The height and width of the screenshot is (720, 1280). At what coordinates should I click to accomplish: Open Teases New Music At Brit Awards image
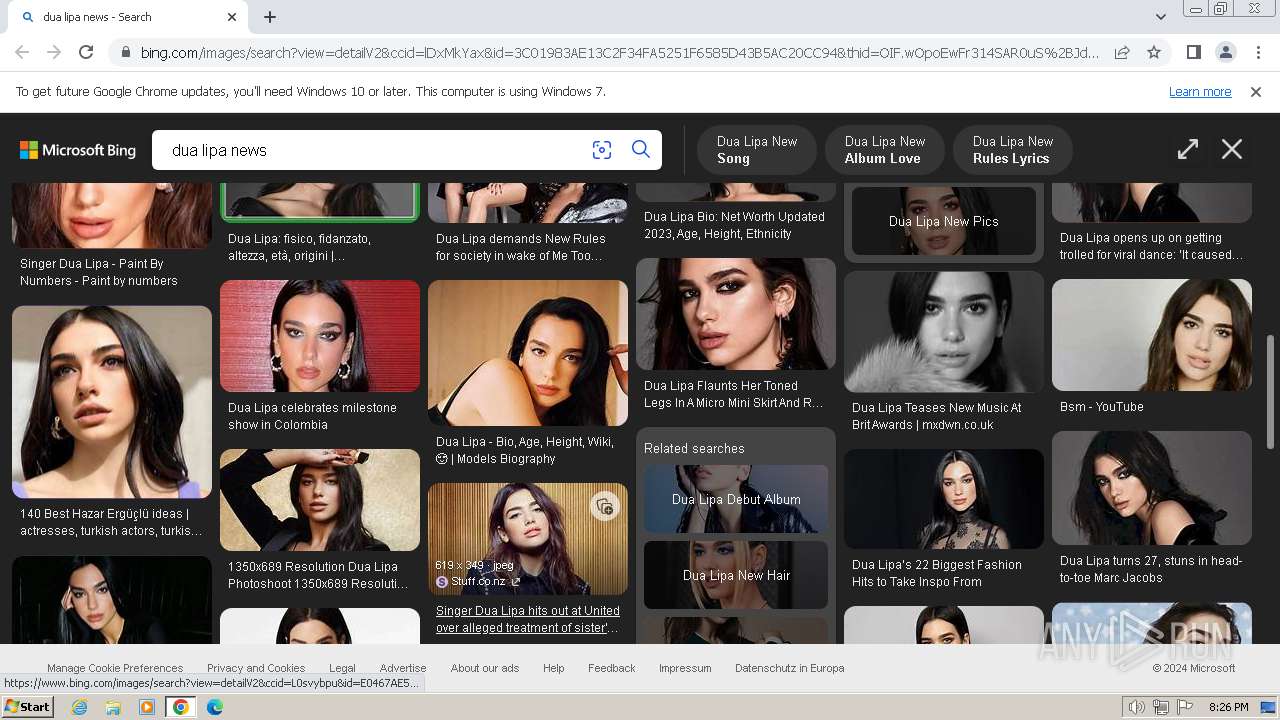944,332
